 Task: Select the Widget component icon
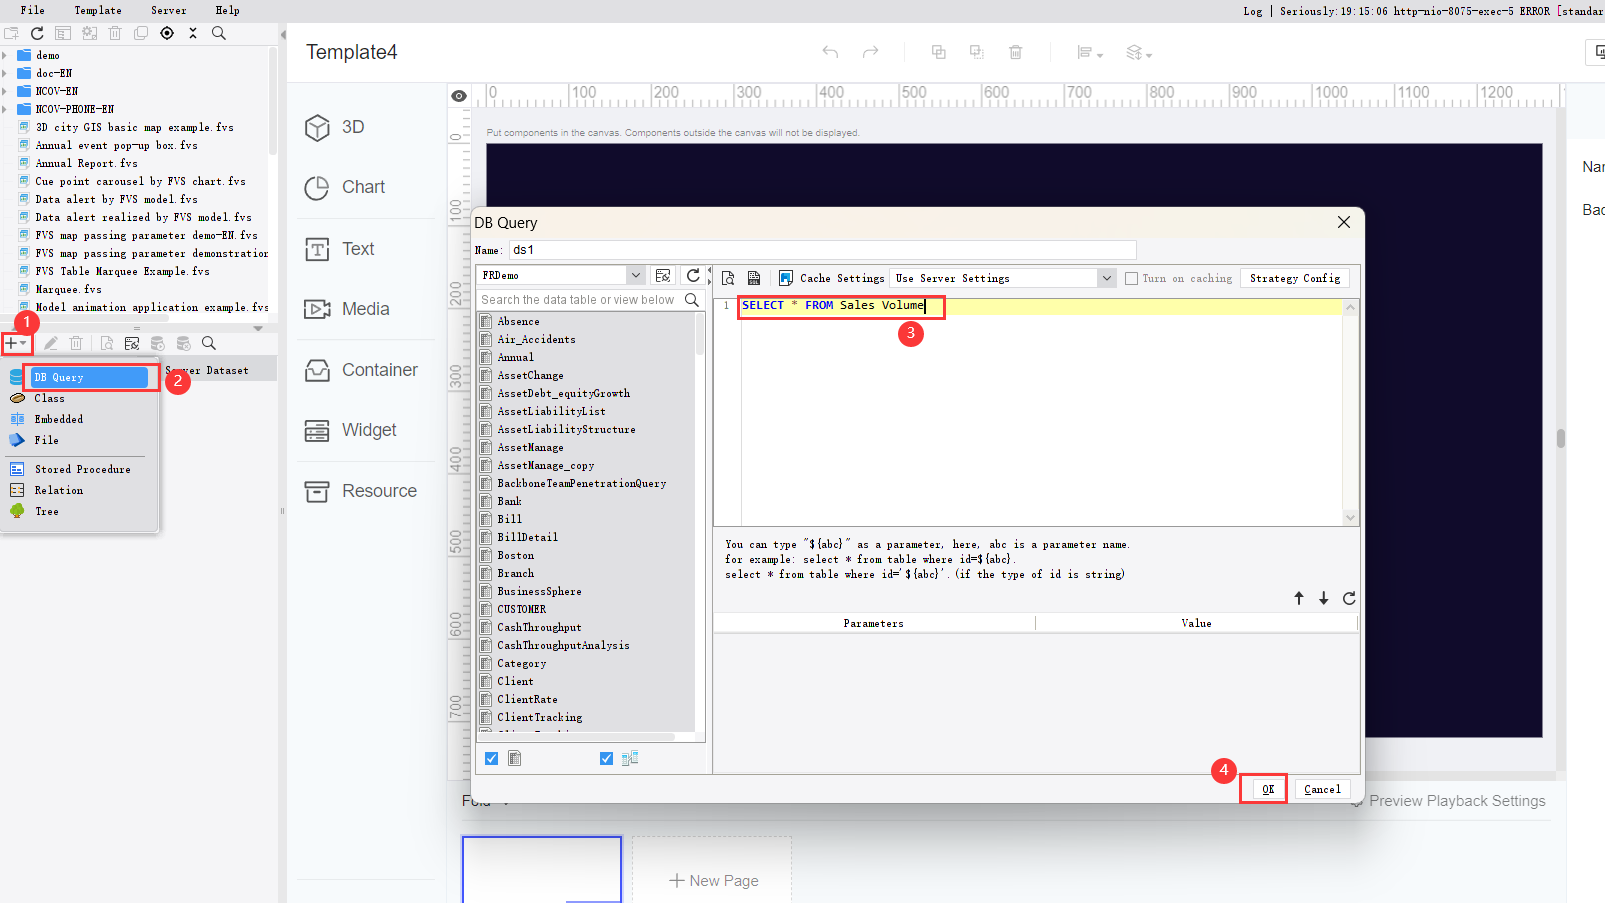pos(317,430)
